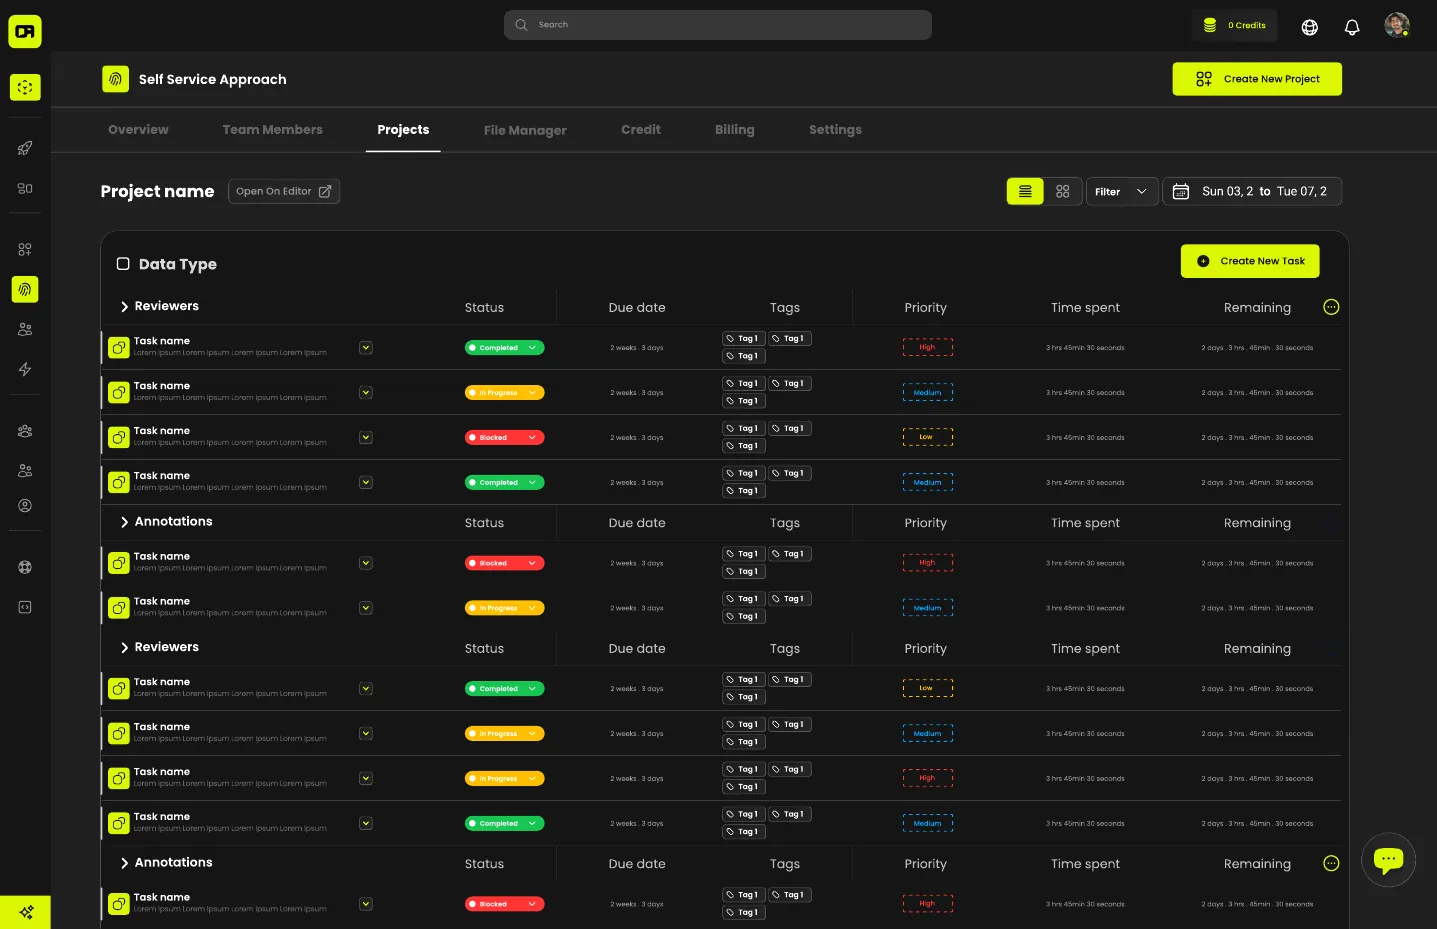The width and height of the screenshot is (1437, 929).
Task: Click the Project name heading
Action: pyautogui.click(x=157, y=191)
